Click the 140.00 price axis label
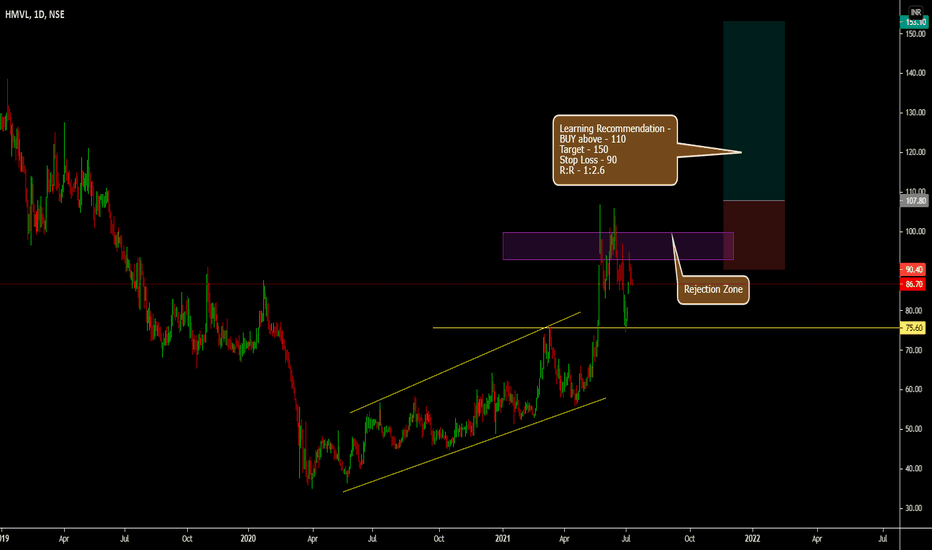Screen dimensions: 932x550 915,73
